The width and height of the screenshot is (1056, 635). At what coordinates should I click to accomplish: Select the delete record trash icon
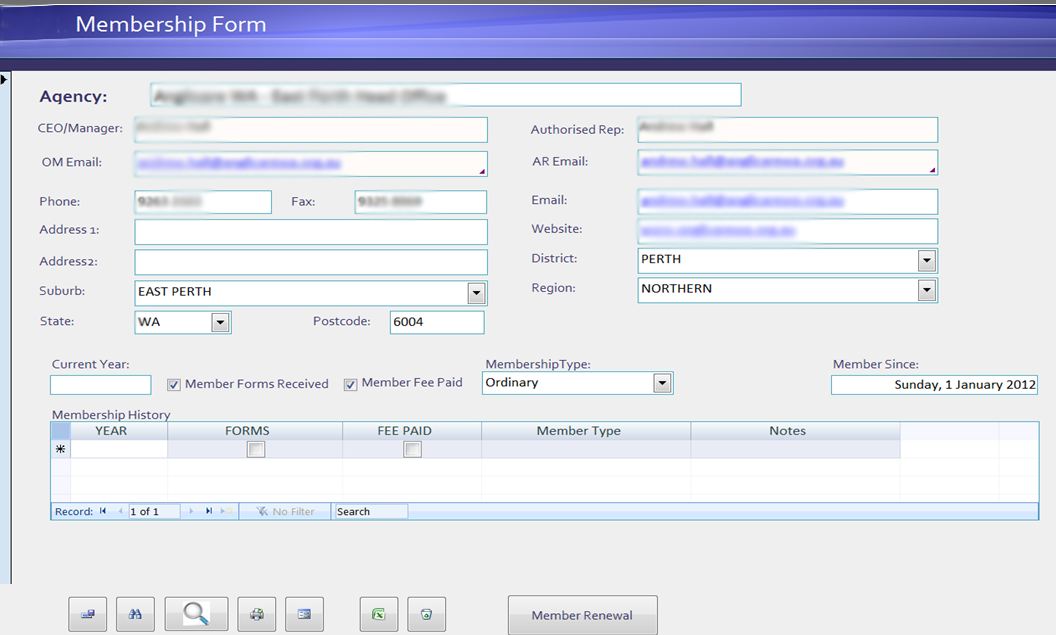coord(427,613)
